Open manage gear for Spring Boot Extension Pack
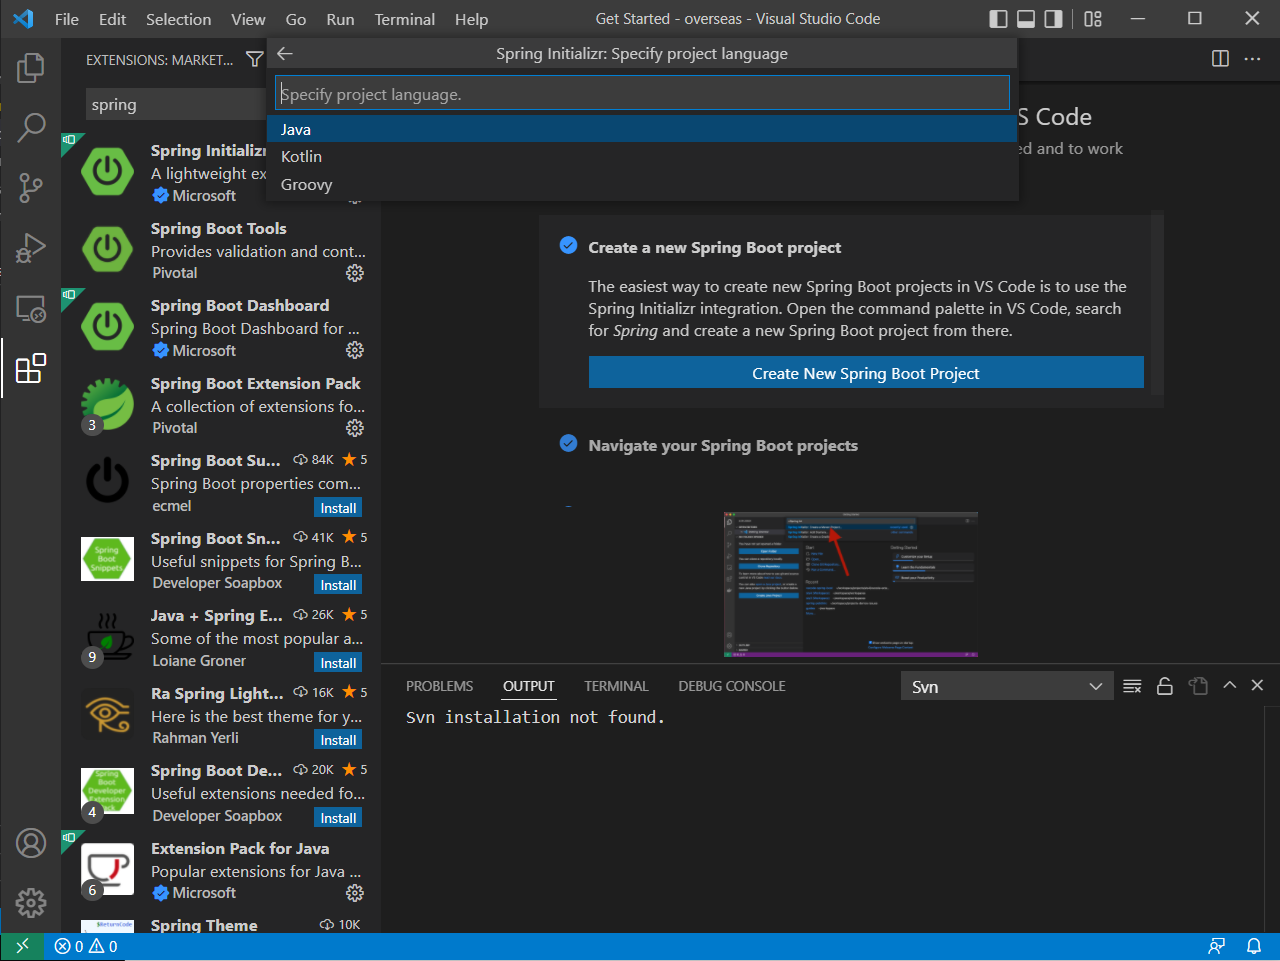The width and height of the screenshot is (1280, 961). click(355, 428)
